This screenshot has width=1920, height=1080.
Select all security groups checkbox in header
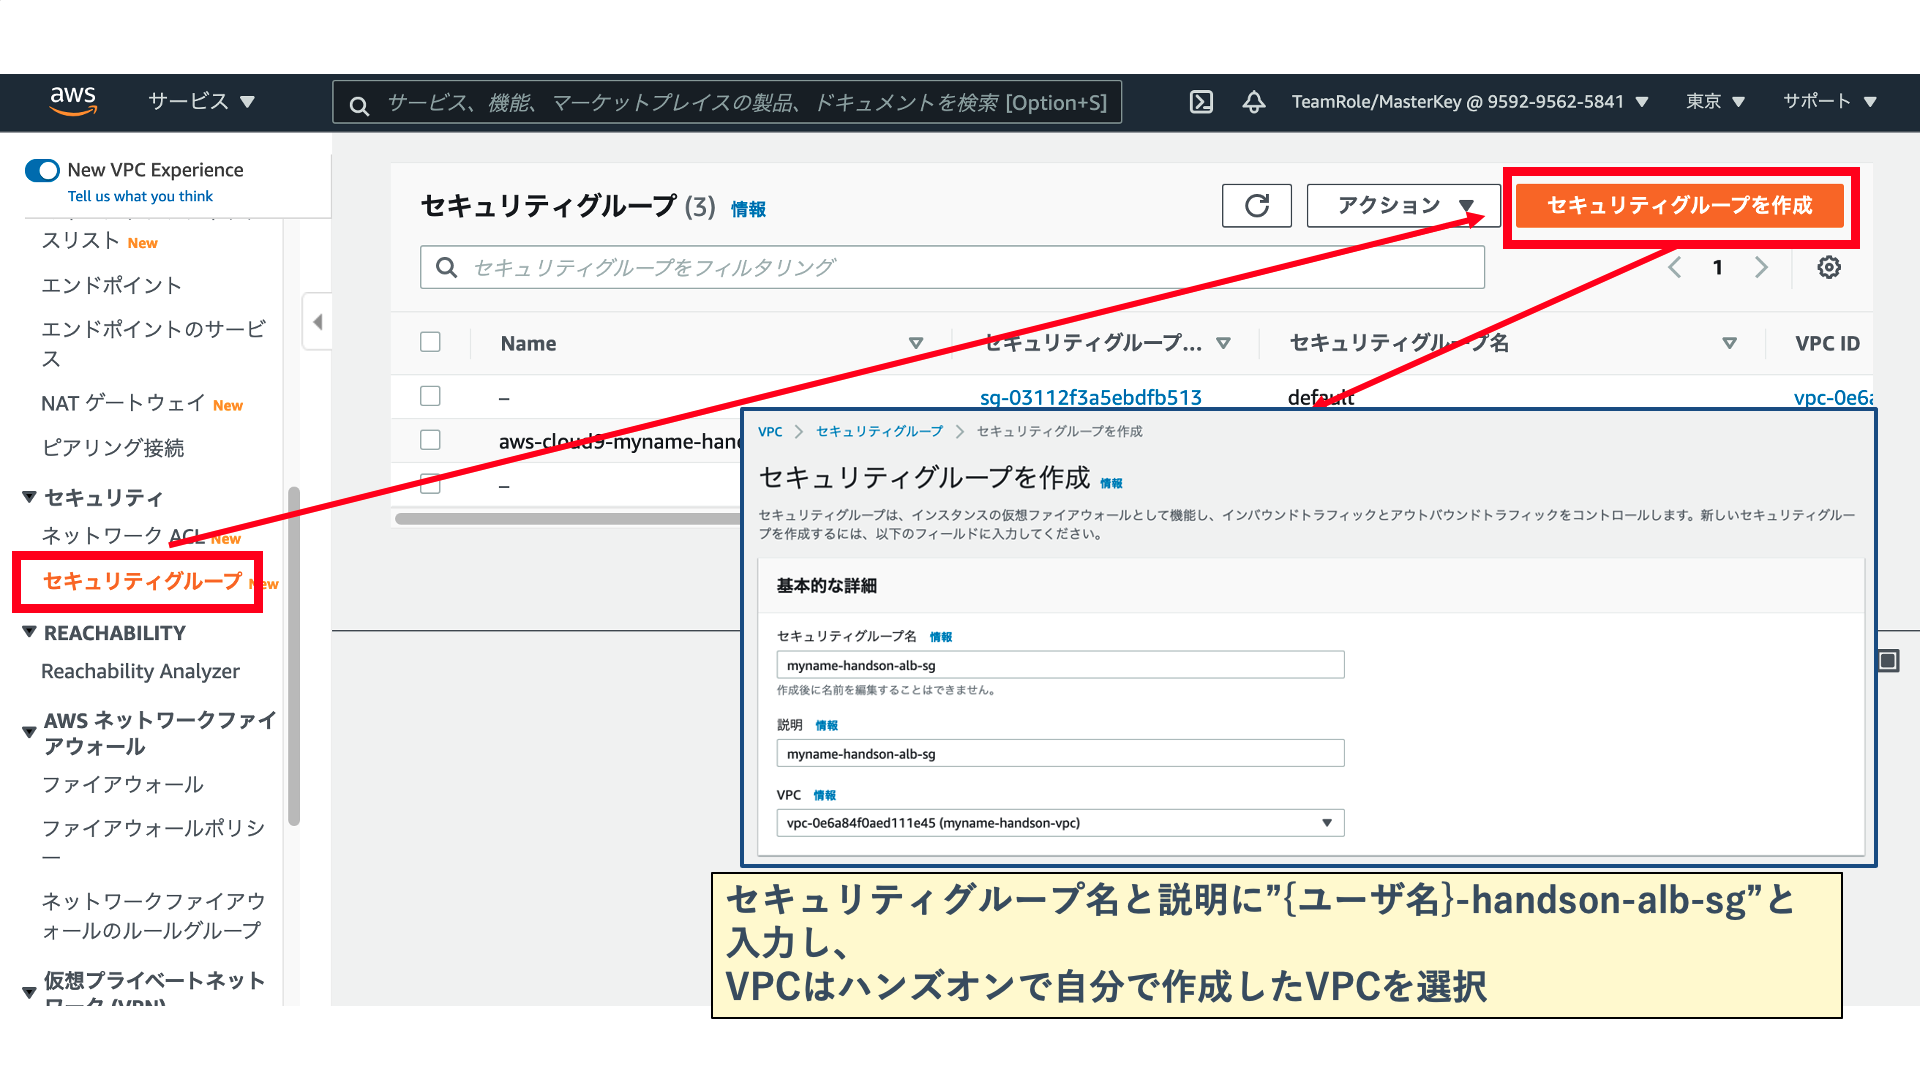431,342
